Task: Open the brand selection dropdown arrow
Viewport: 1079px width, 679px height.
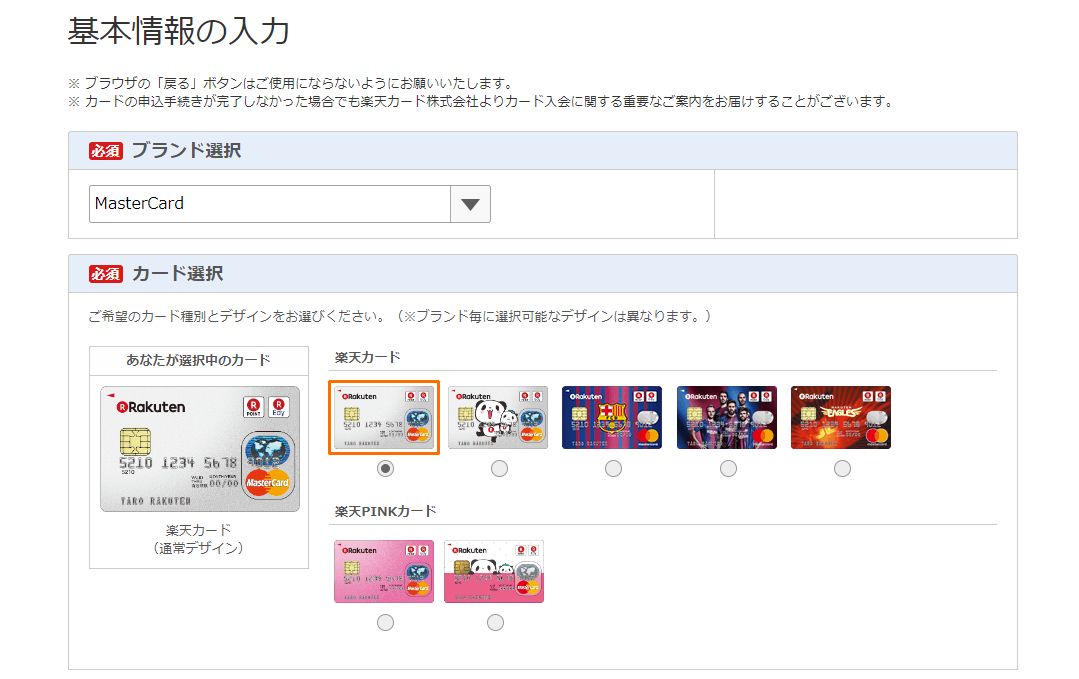Action: tap(470, 204)
